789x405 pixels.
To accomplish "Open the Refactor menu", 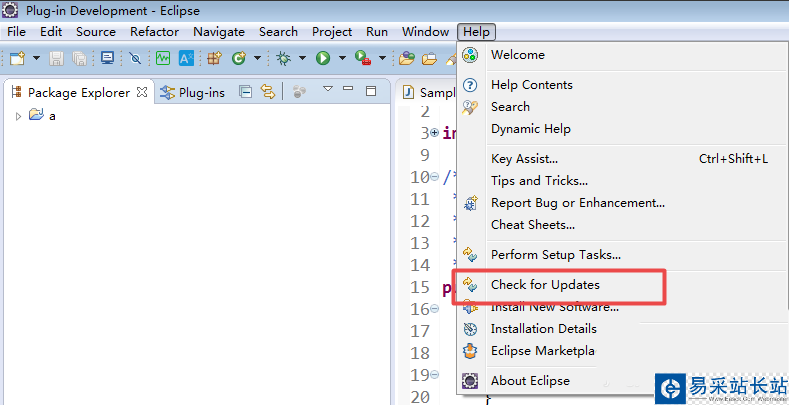I will coord(154,32).
